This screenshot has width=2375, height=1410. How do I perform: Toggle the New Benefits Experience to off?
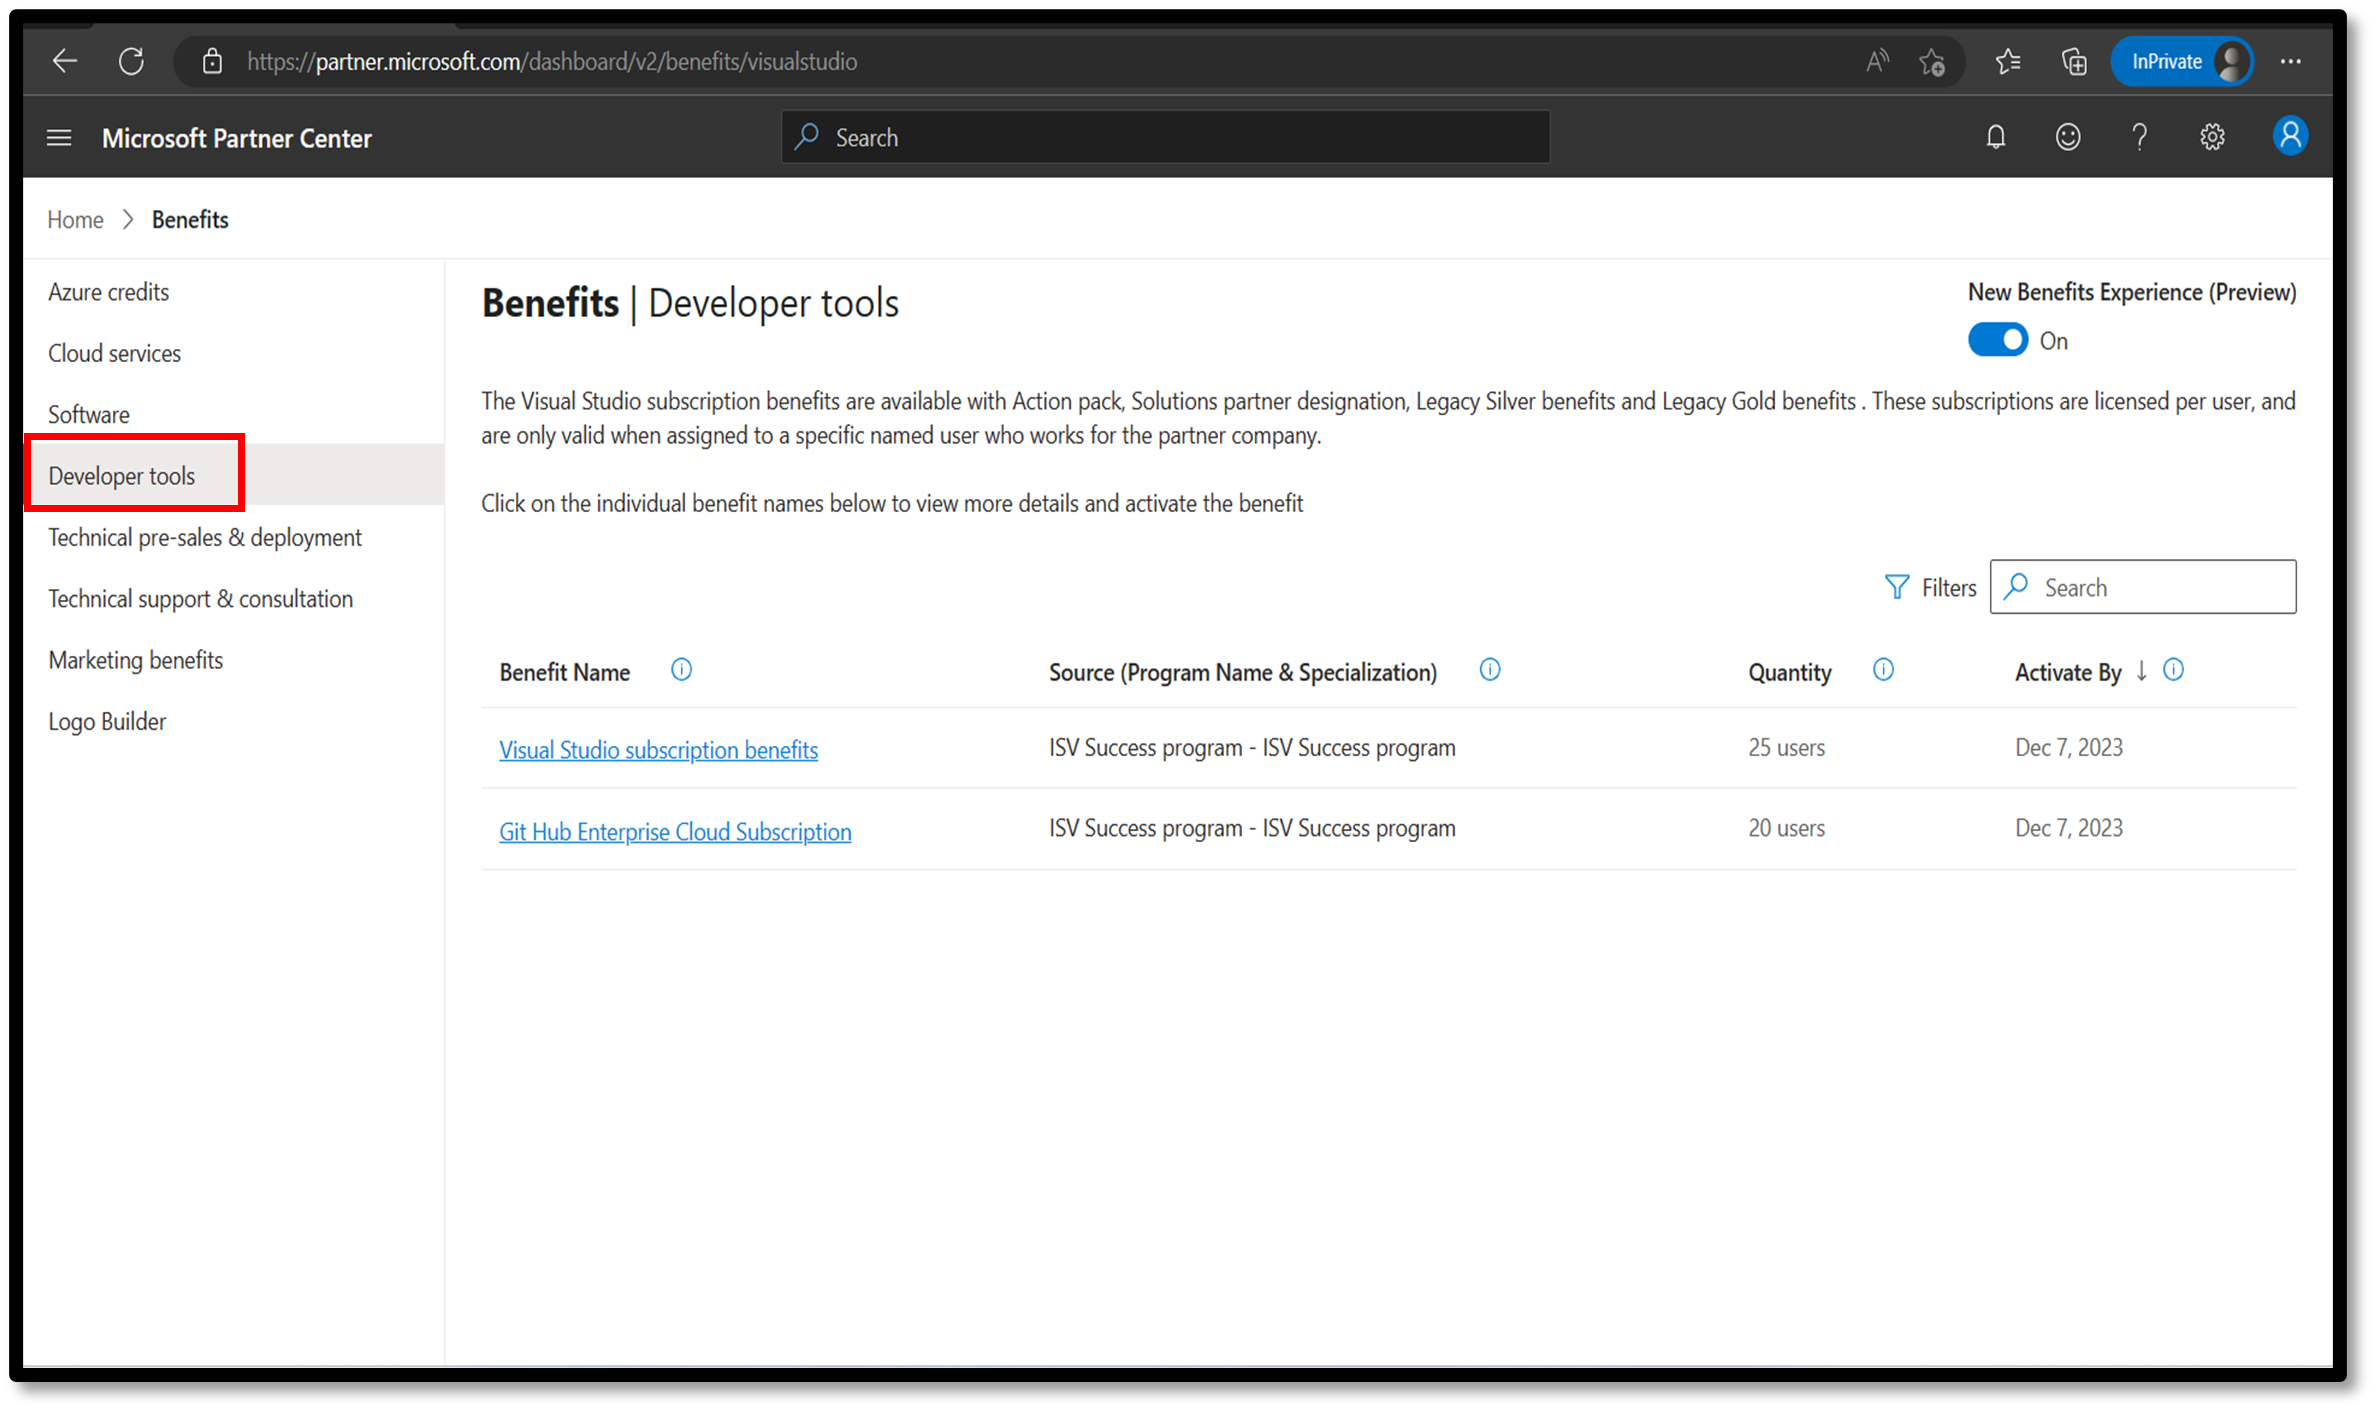click(1999, 341)
